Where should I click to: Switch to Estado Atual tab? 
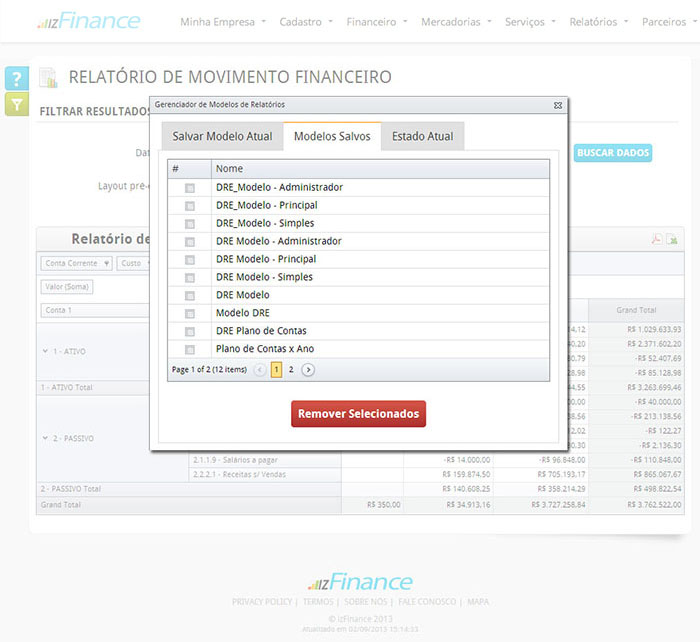point(423,136)
